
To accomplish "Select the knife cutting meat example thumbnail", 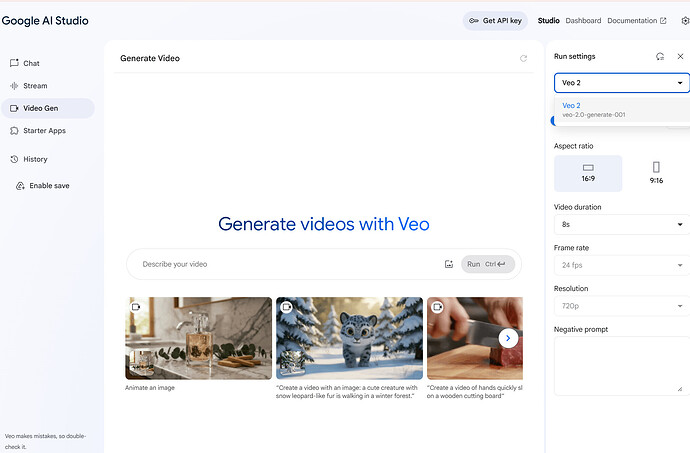I will pyautogui.click(x=475, y=338).
